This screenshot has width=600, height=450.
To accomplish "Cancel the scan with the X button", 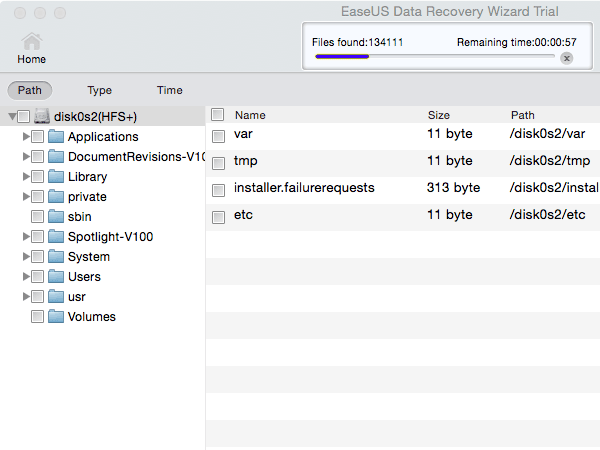I will (567, 58).
